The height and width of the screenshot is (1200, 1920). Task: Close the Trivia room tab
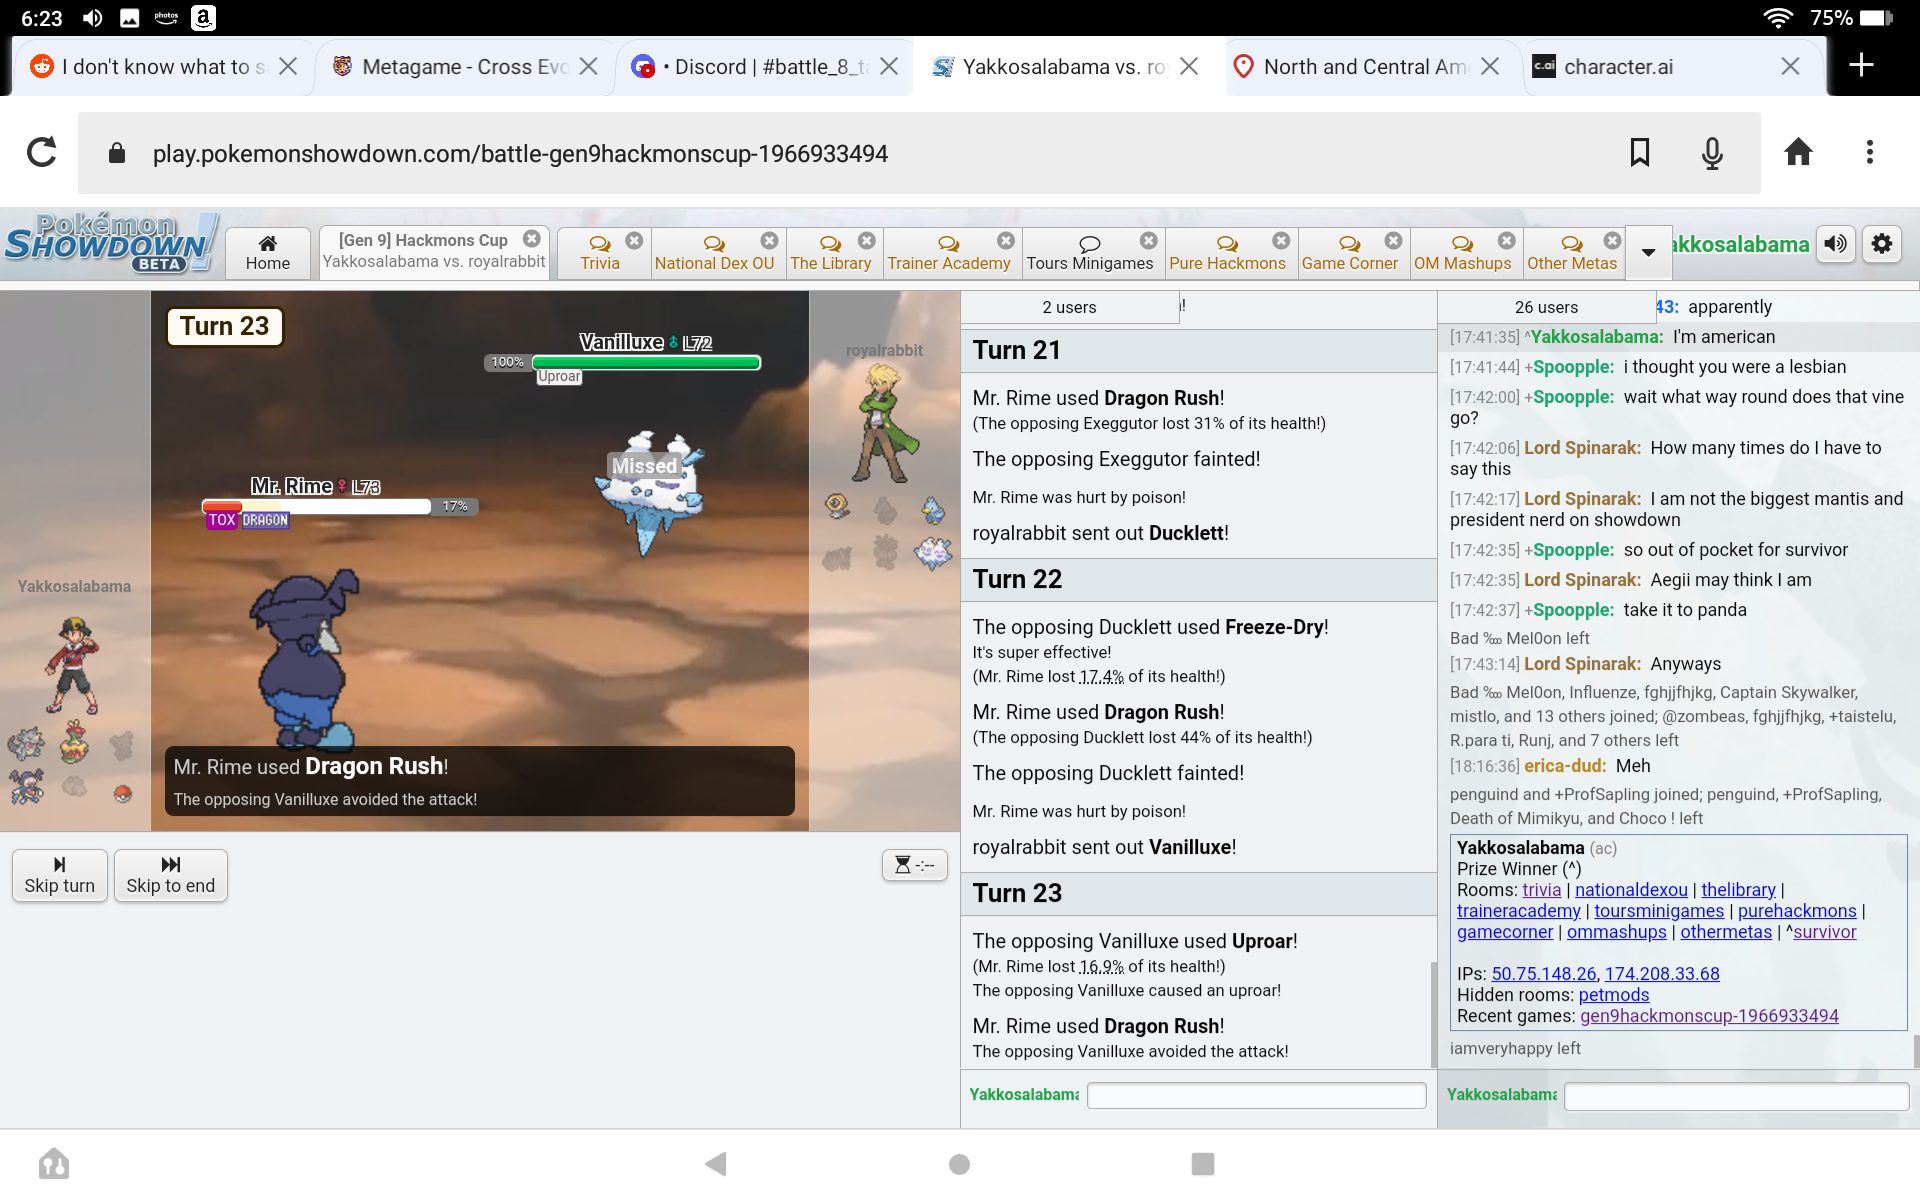[x=634, y=240]
